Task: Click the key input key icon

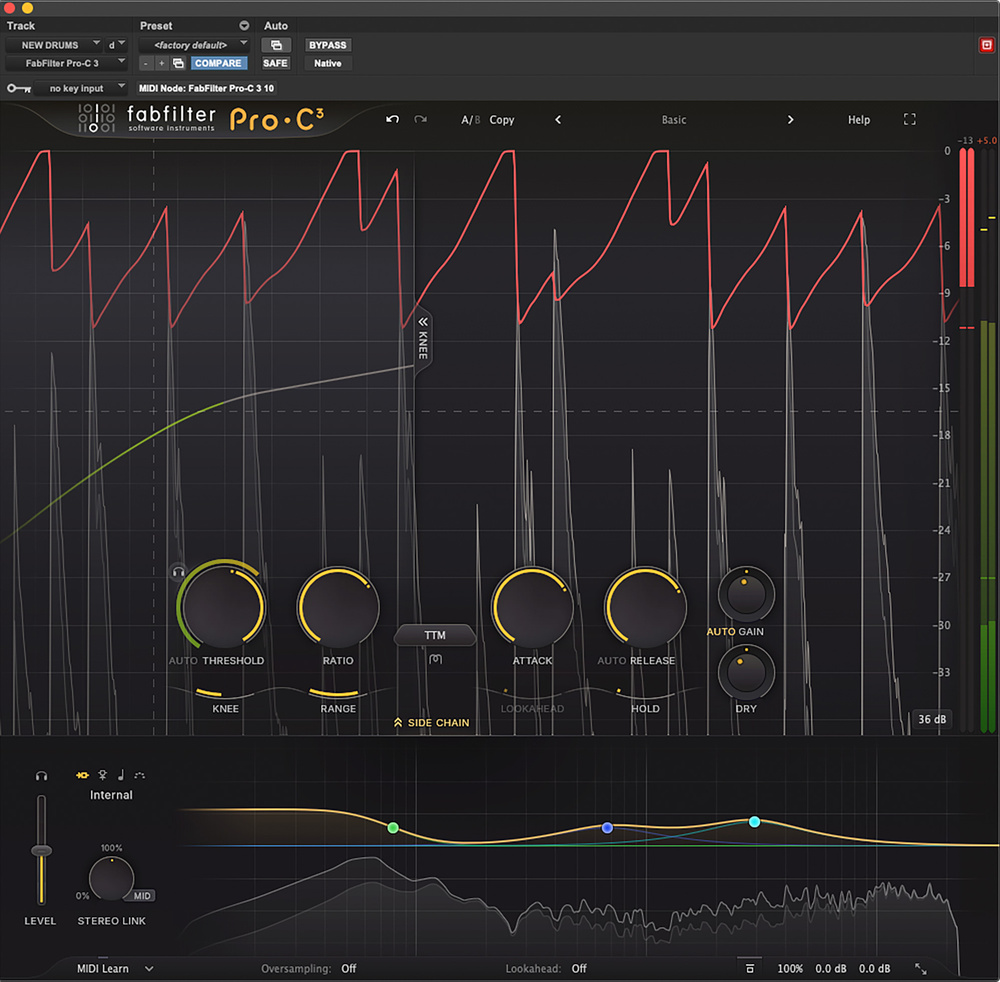Action: pos(17,88)
